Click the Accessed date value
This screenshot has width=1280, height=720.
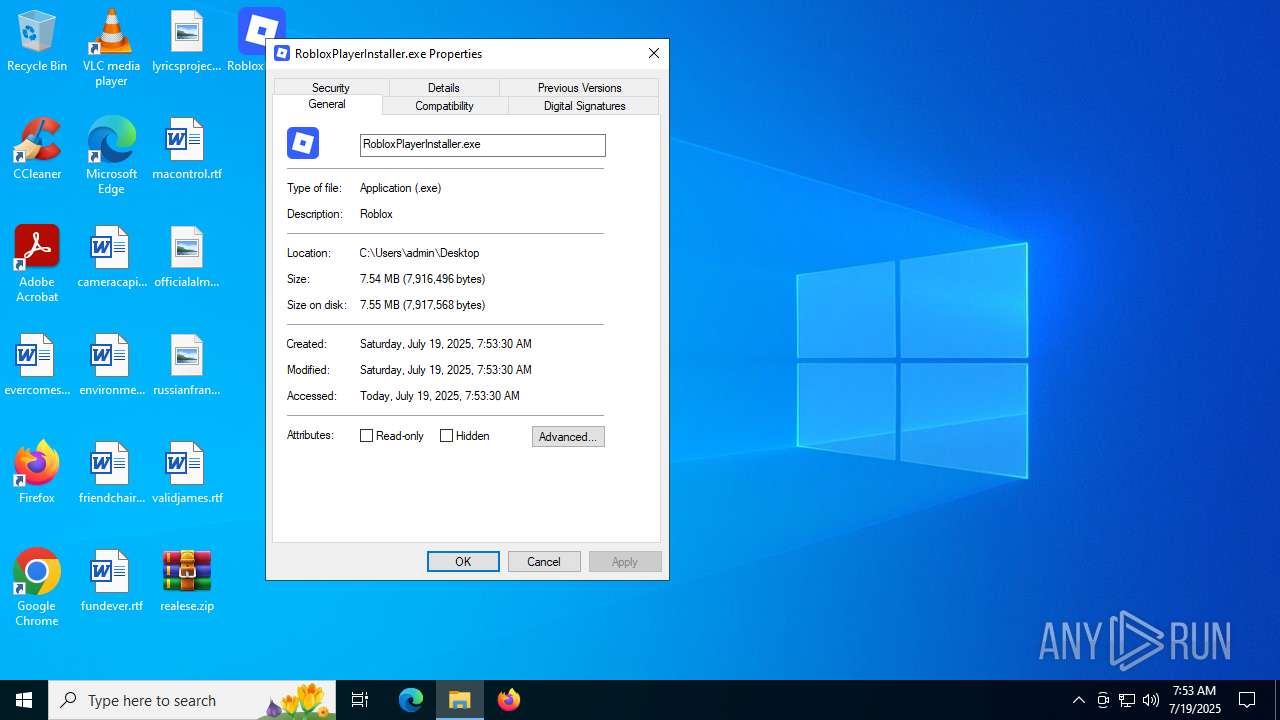click(x=440, y=396)
